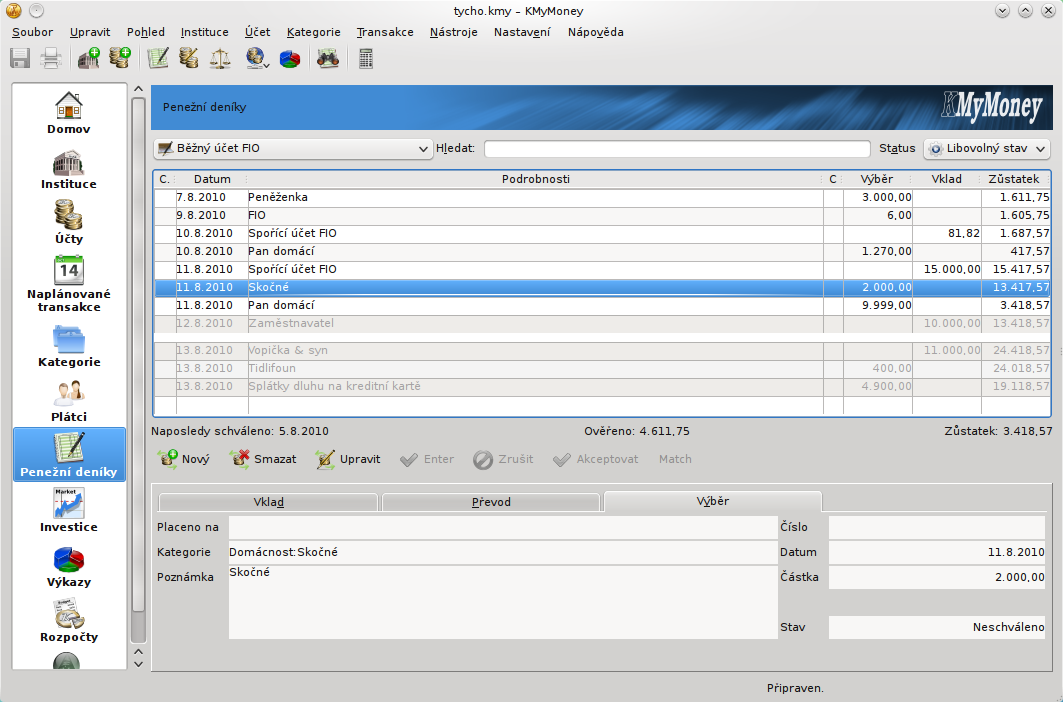The image size is (1063, 702).
Task: Open the Výkazy reports view
Action: pyautogui.click(x=69, y=566)
